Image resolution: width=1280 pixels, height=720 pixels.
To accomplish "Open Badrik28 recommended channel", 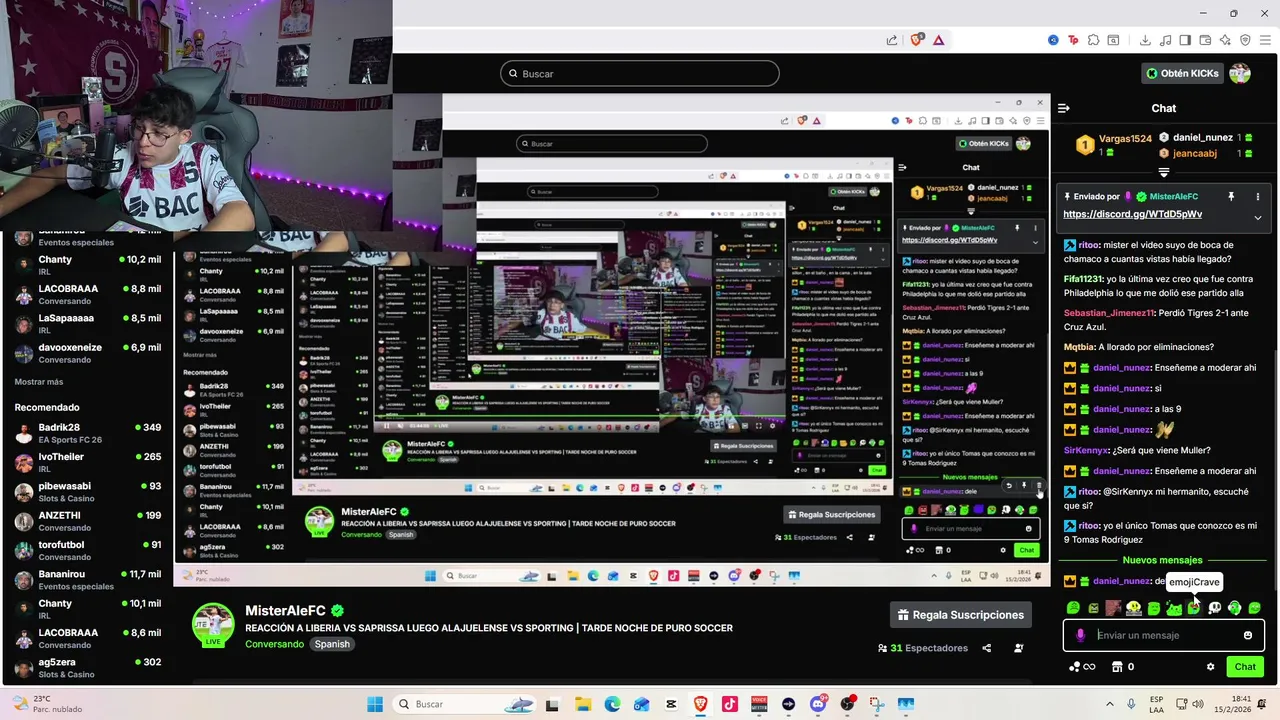I will tap(87, 433).
